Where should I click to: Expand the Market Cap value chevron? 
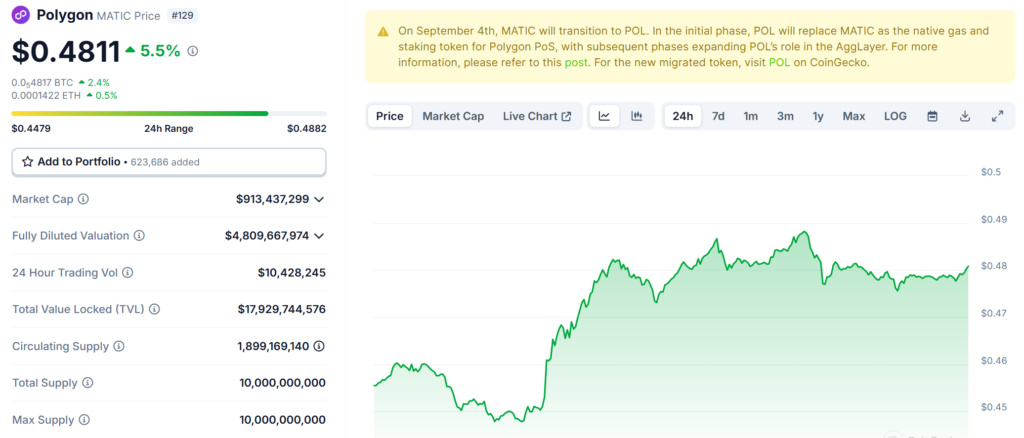click(319, 199)
